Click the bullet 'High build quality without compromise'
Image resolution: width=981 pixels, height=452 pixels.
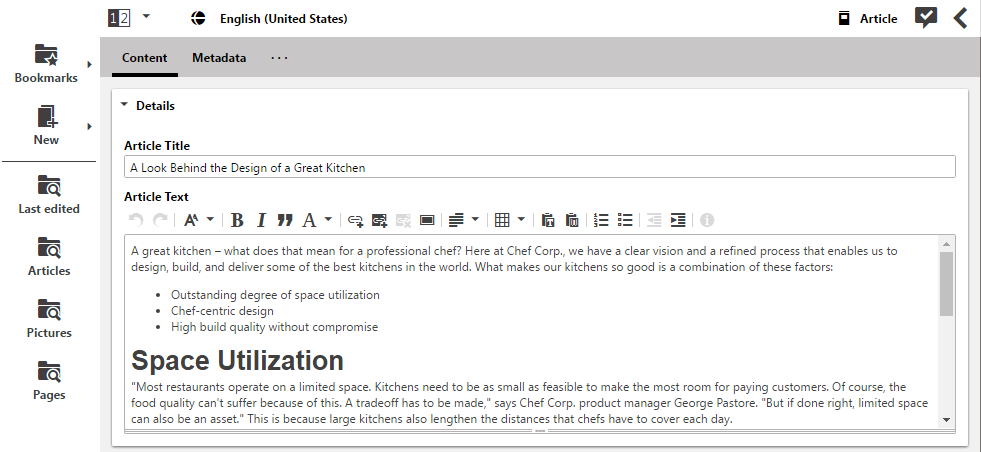tap(274, 327)
